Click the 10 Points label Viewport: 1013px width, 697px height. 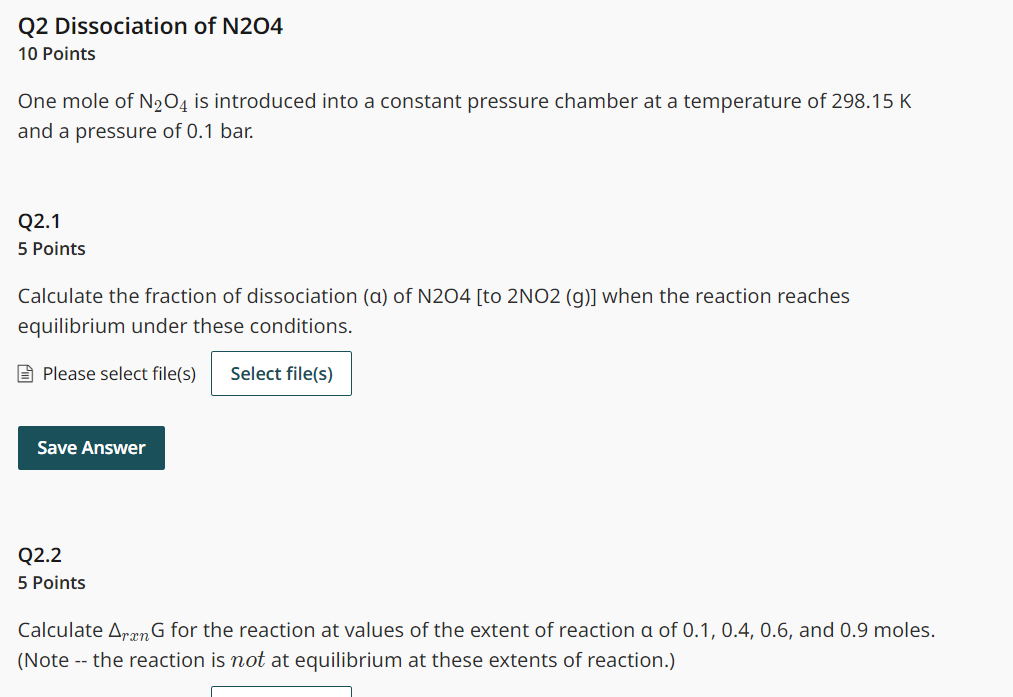coord(57,54)
